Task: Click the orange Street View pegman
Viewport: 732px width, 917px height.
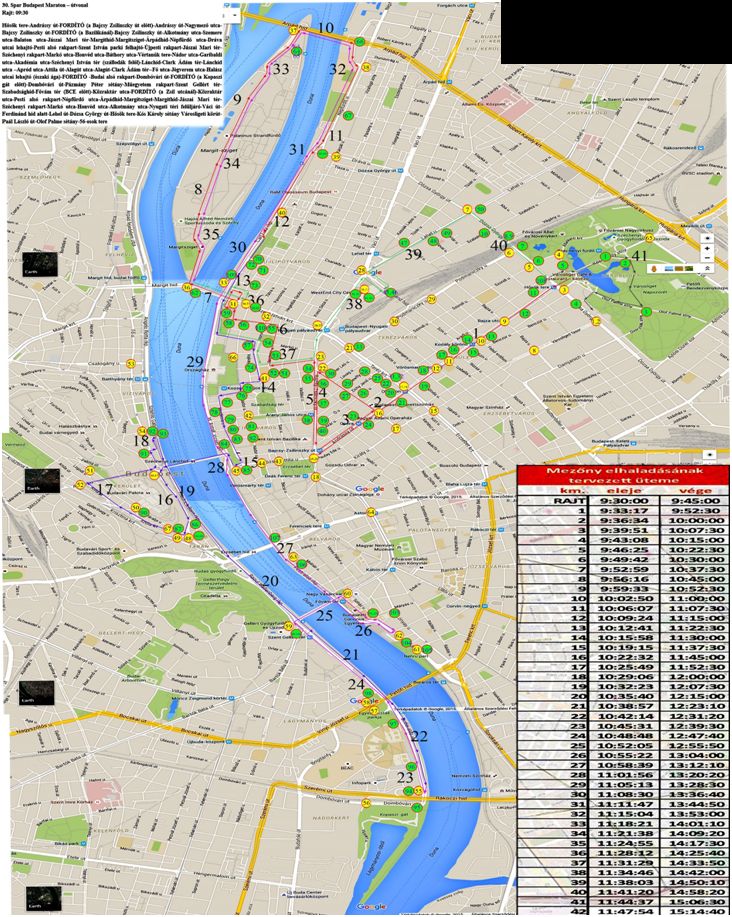Action: pos(653,268)
